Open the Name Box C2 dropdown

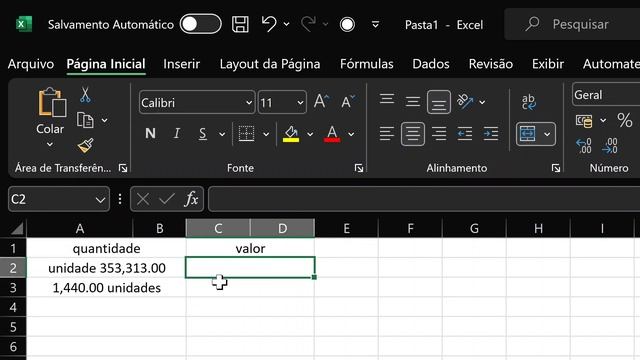tap(100, 200)
